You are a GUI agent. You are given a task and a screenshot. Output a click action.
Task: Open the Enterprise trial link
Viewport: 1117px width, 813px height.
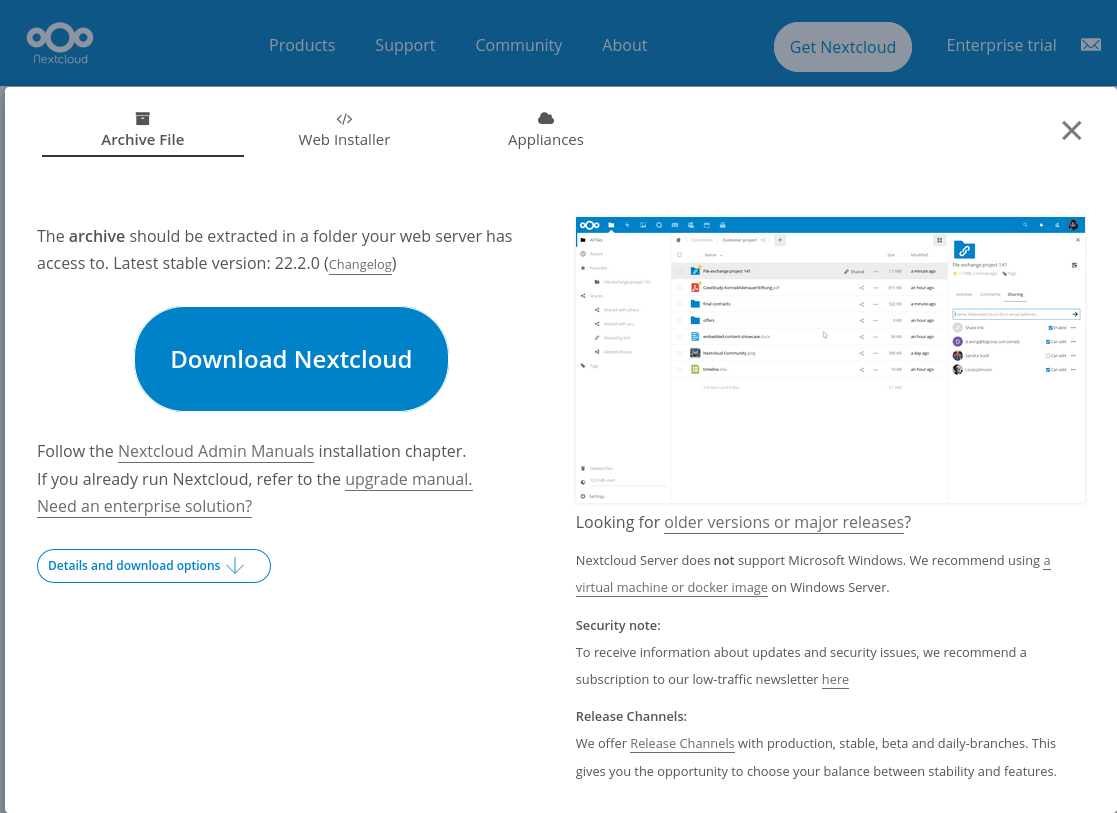[x=1001, y=45]
